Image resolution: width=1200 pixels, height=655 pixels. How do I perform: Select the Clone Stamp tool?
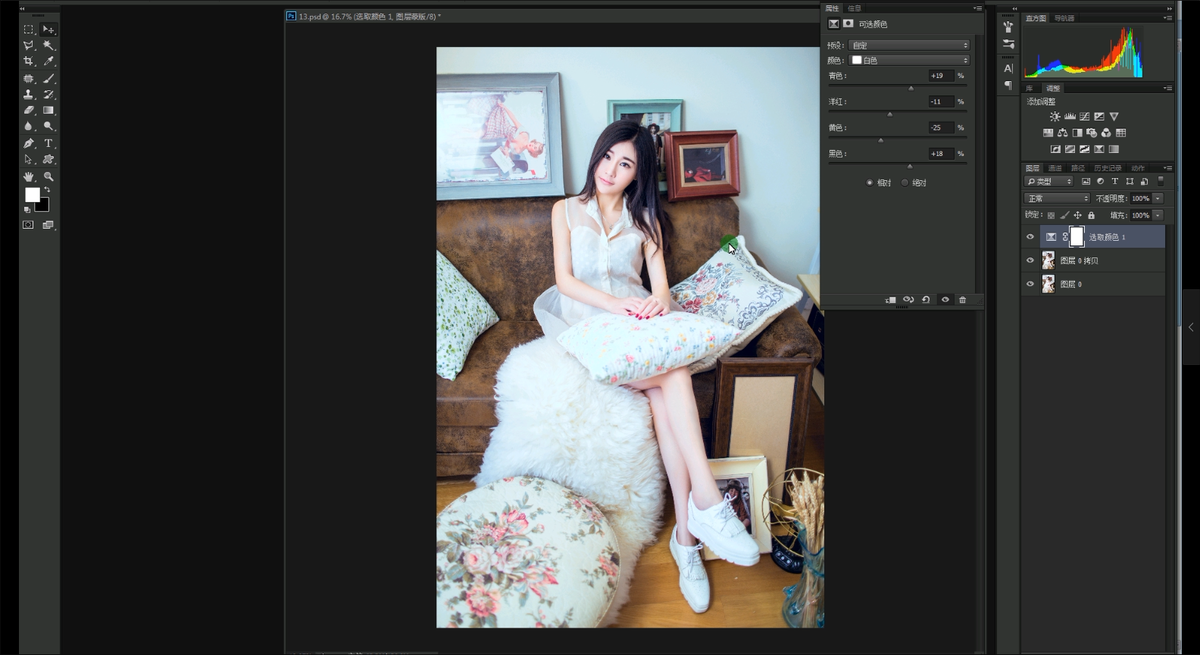(x=29, y=94)
